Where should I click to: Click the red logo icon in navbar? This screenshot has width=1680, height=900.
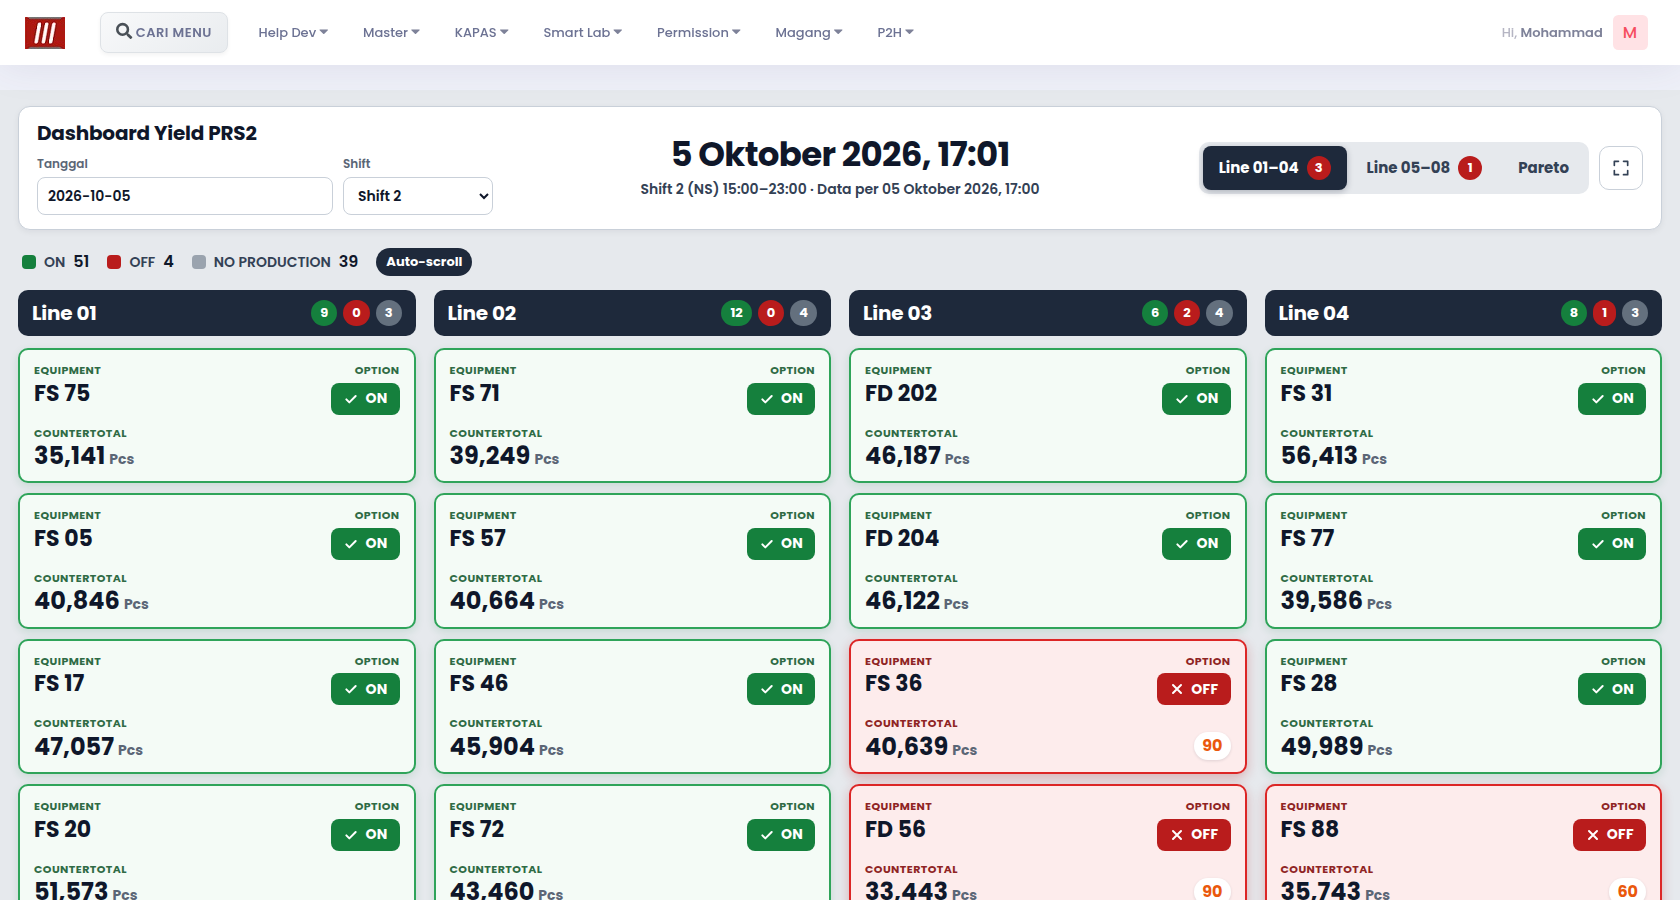click(45, 33)
